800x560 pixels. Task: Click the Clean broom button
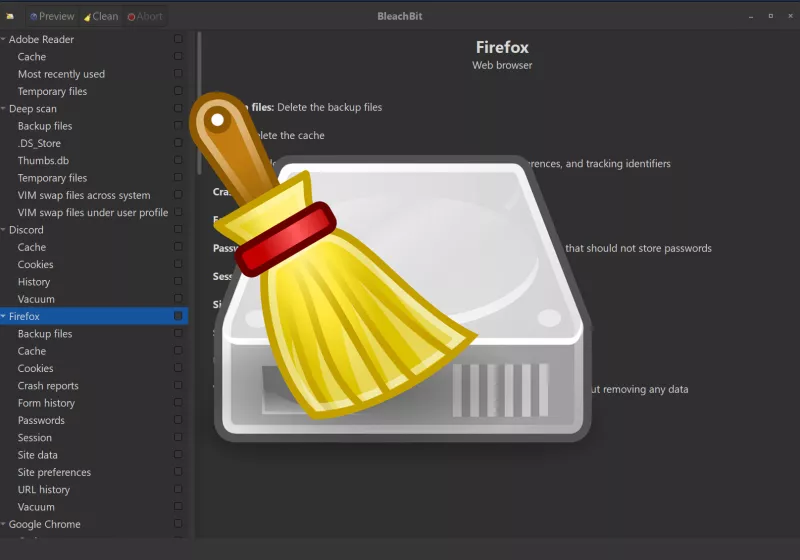(100, 16)
